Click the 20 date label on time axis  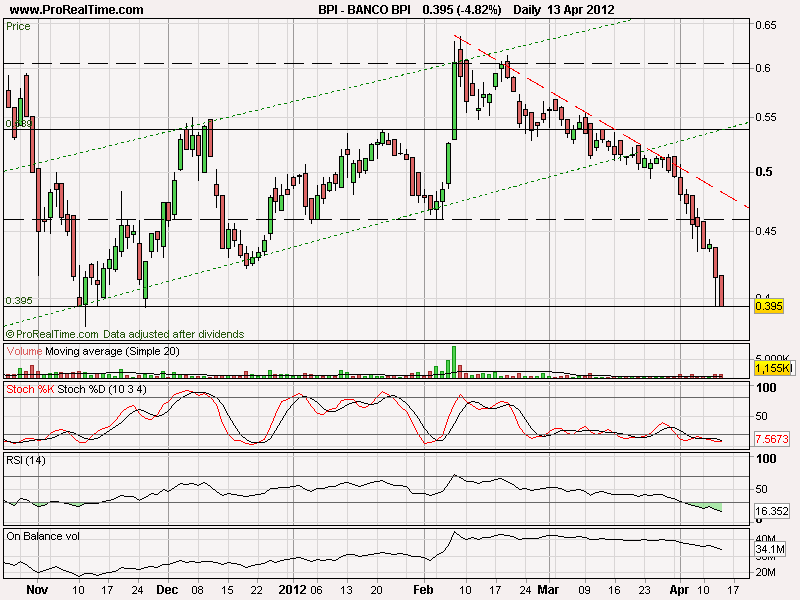[x=376, y=590]
